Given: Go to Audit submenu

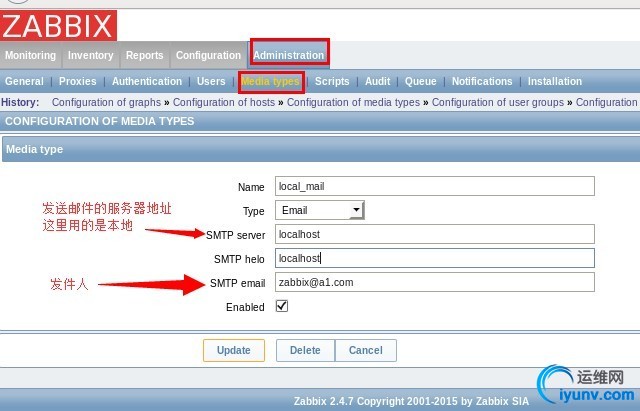Looking at the screenshot, I should [378, 81].
